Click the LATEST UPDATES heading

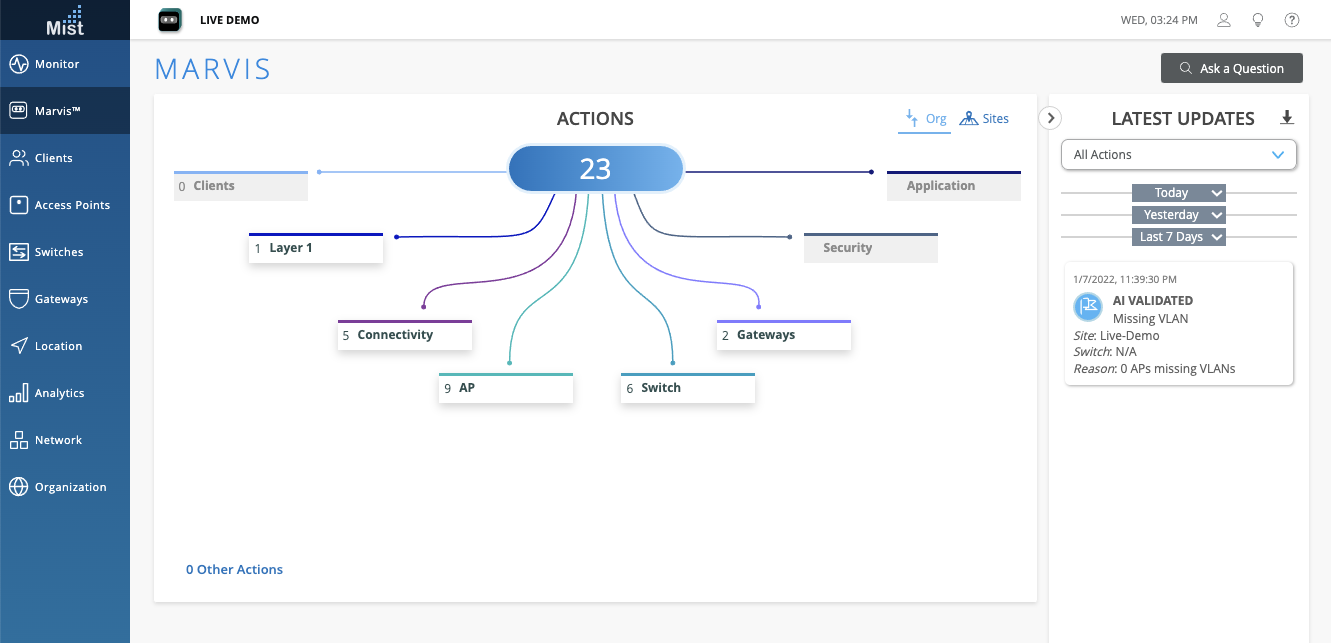click(1183, 119)
